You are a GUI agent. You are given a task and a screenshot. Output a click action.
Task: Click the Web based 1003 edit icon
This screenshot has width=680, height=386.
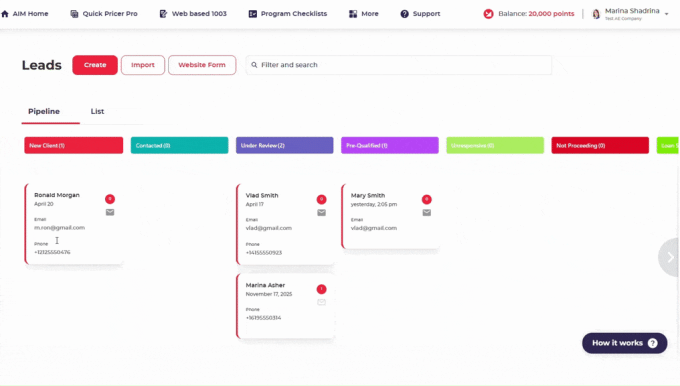(163, 14)
